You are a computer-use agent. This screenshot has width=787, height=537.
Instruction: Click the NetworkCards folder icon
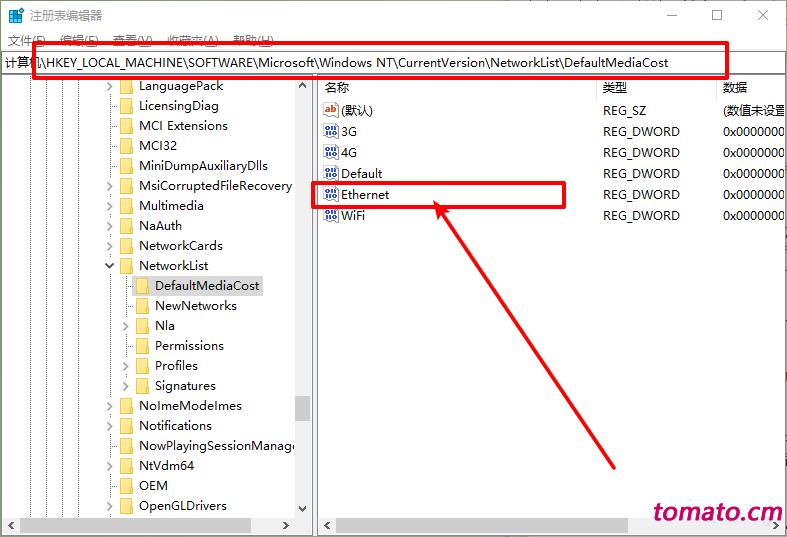[126, 246]
